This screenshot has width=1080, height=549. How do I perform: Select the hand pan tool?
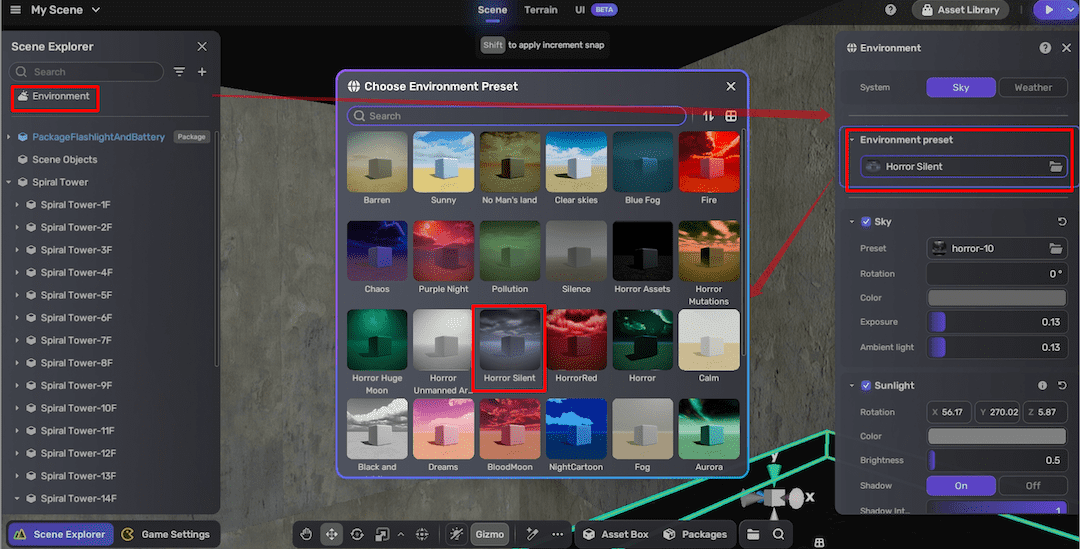[306, 534]
